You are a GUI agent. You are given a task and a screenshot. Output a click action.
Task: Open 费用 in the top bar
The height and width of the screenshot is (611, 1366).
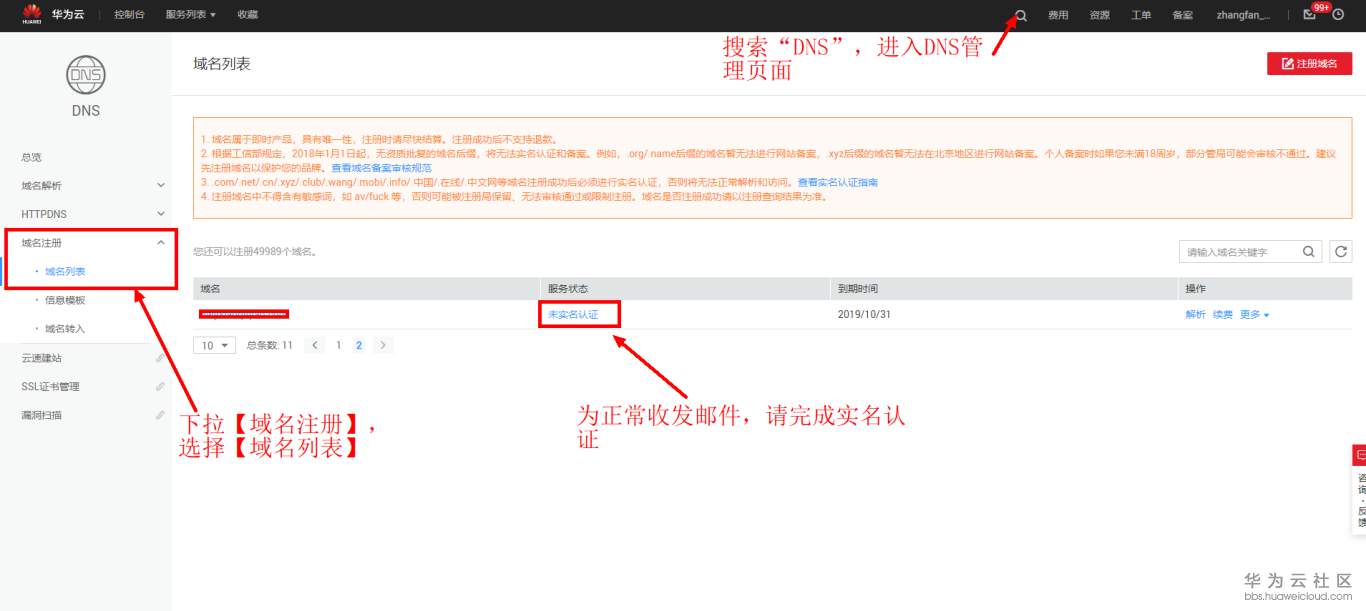click(1058, 15)
